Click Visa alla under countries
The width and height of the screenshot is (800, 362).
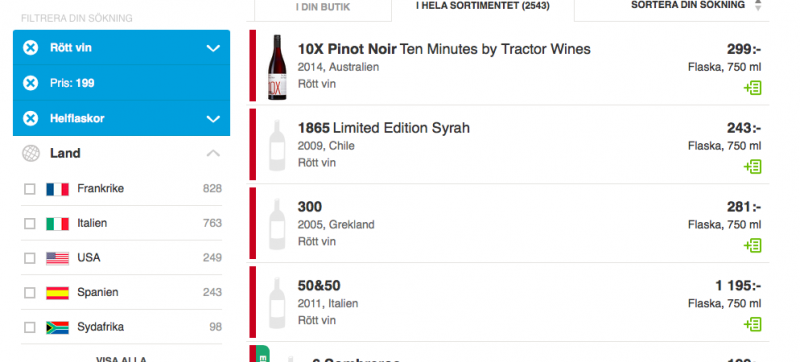pos(121,359)
